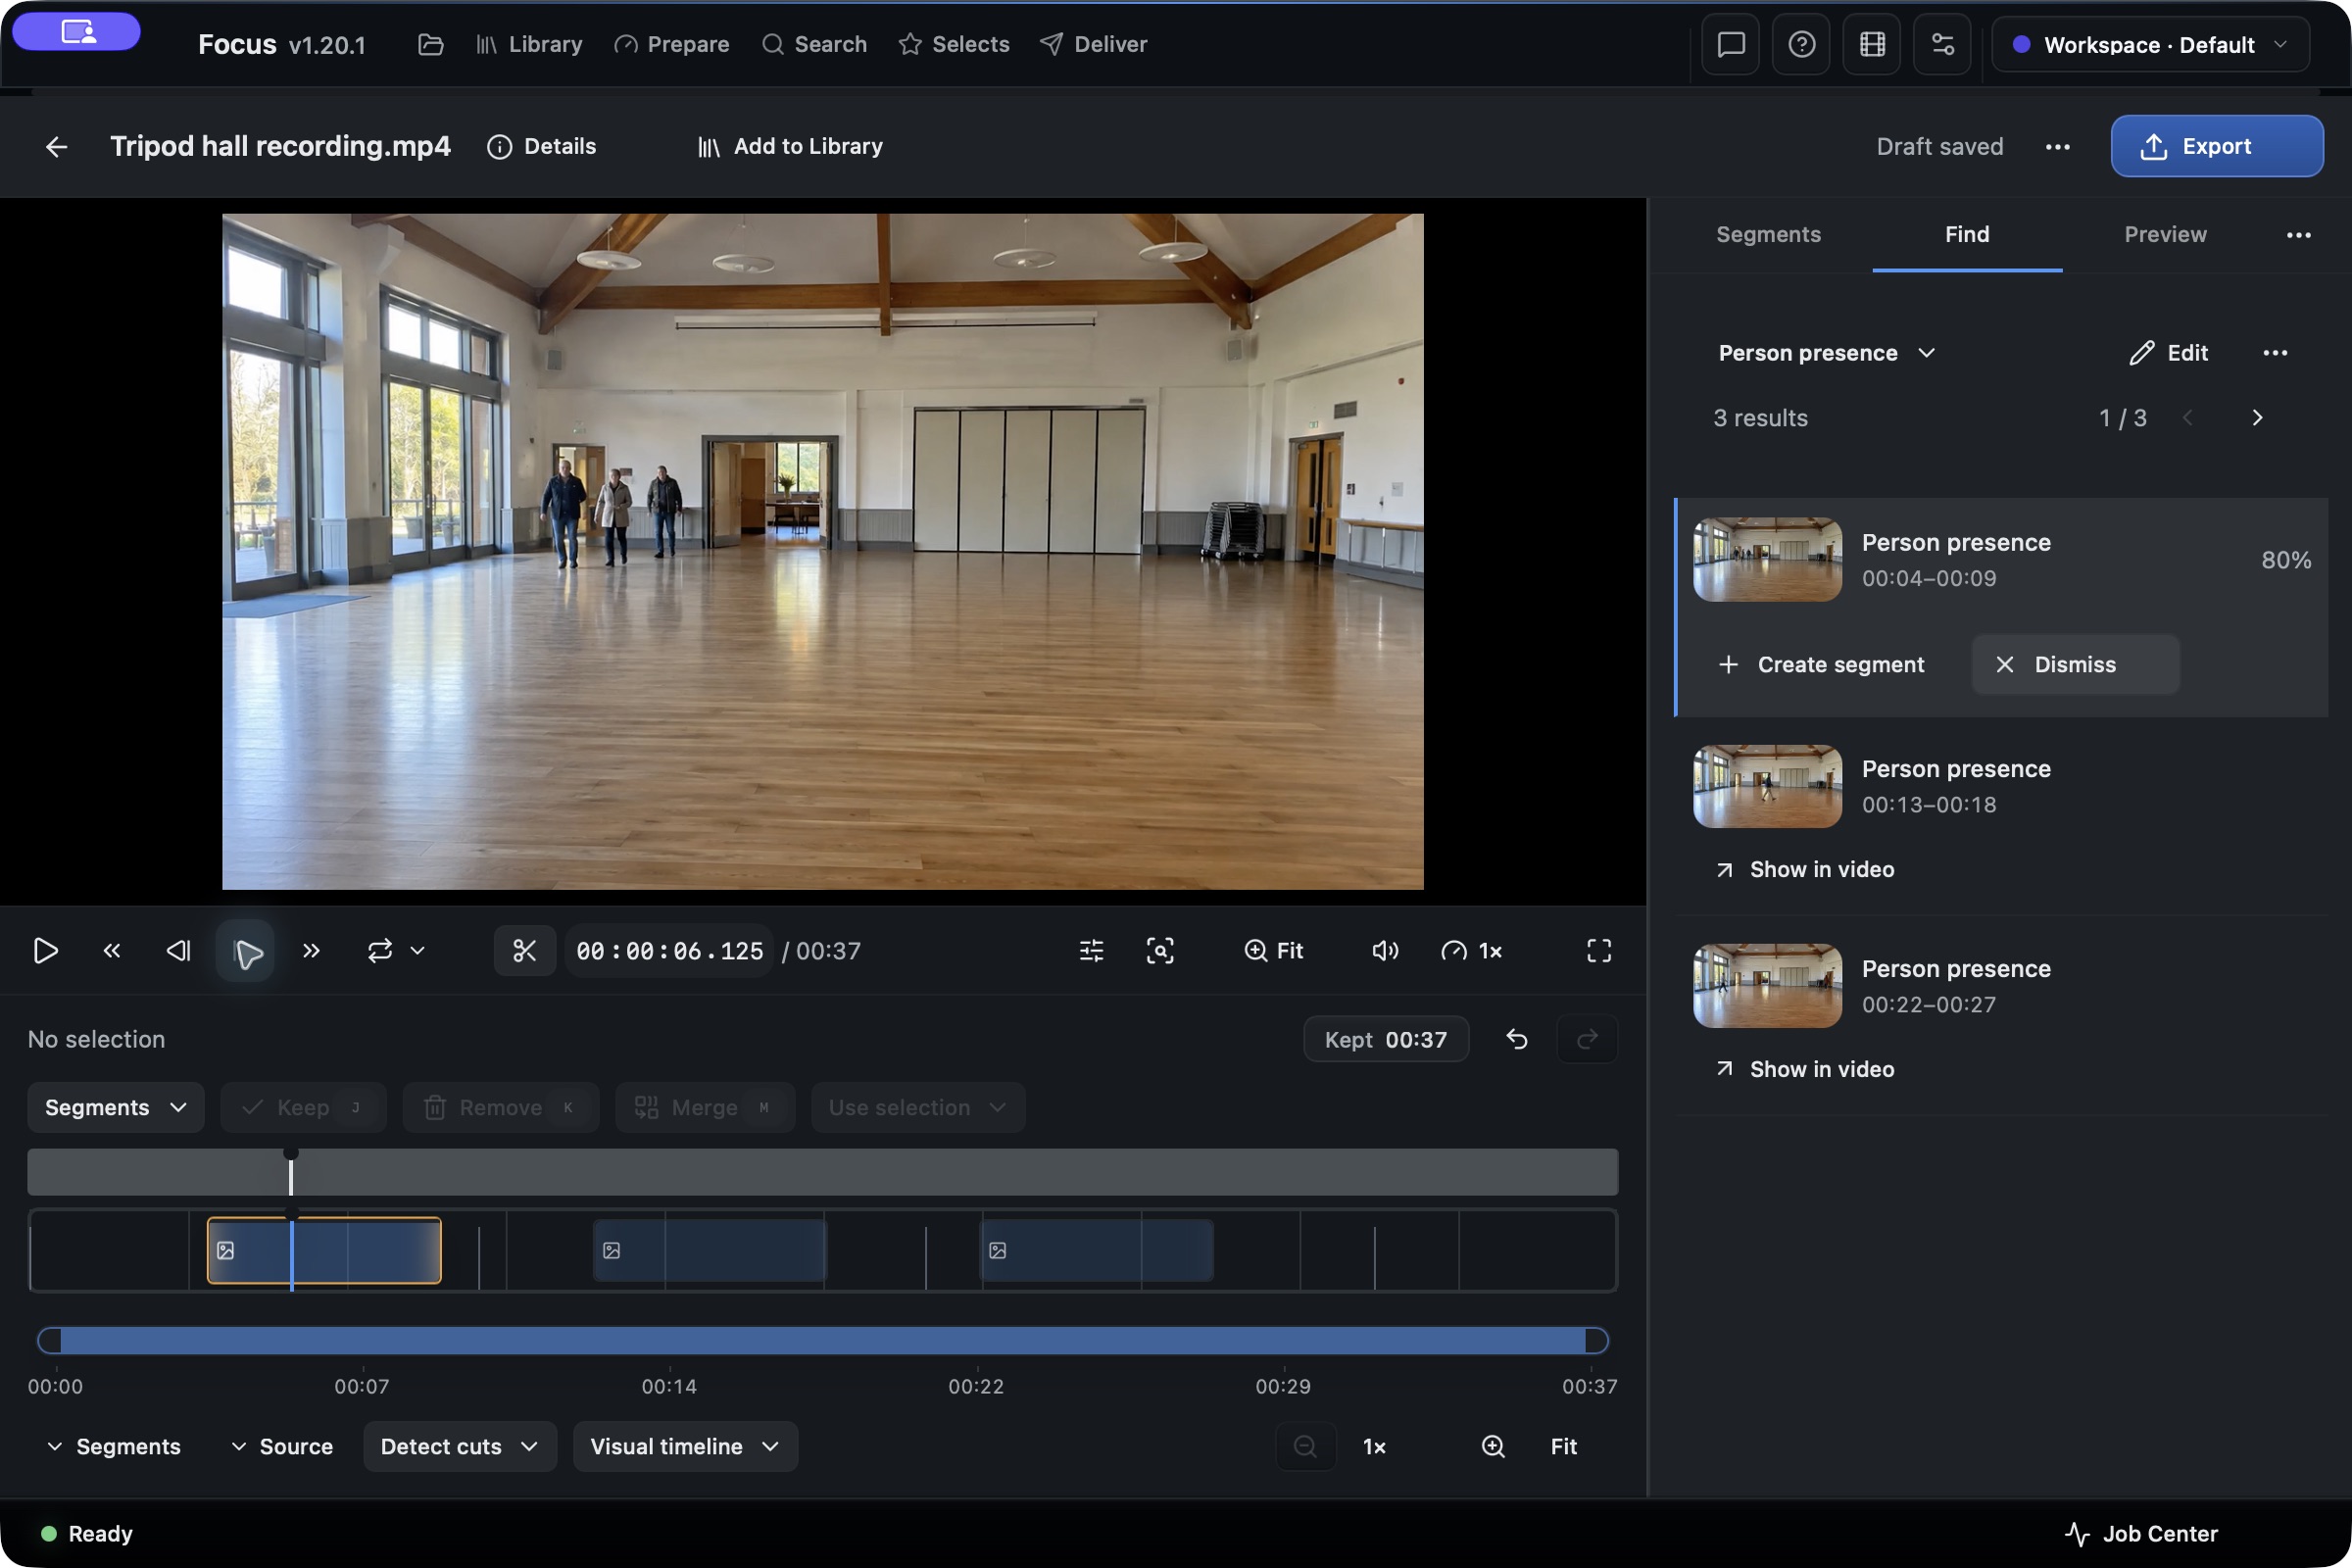Open more options next to Draft saved

pyautogui.click(x=2058, y=147)
